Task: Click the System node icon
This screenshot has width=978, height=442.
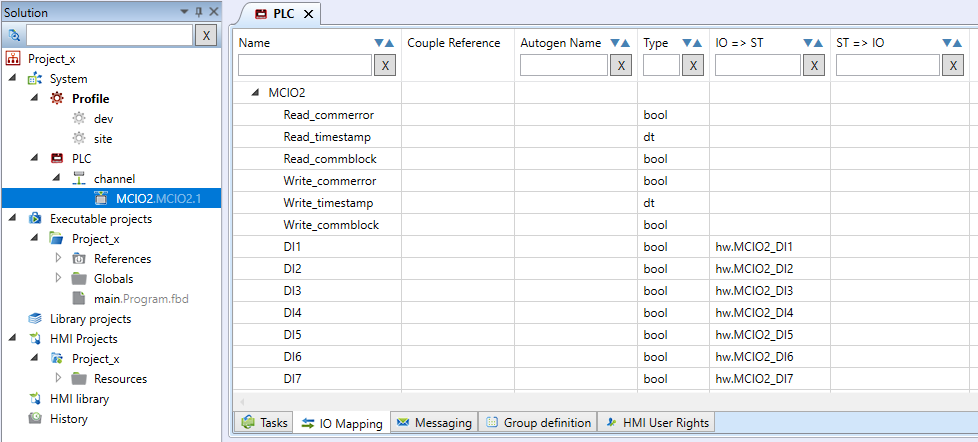Action: [x=35, y=79]
